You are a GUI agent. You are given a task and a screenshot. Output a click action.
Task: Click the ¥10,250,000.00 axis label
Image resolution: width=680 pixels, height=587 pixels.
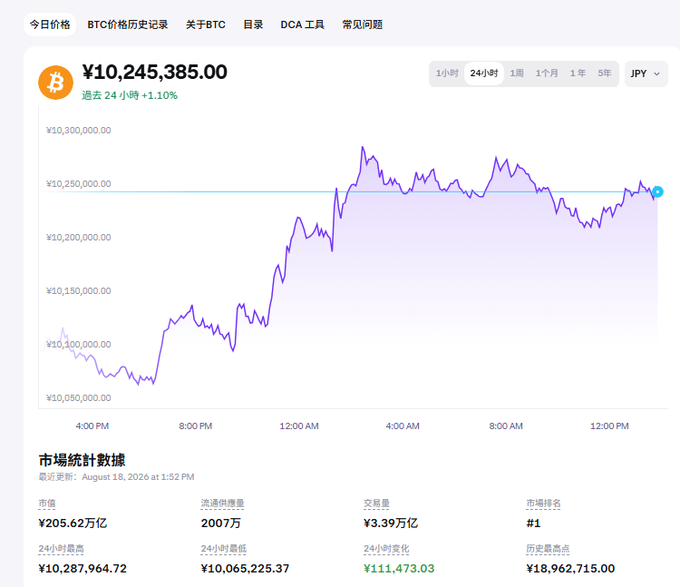point(78,184)
